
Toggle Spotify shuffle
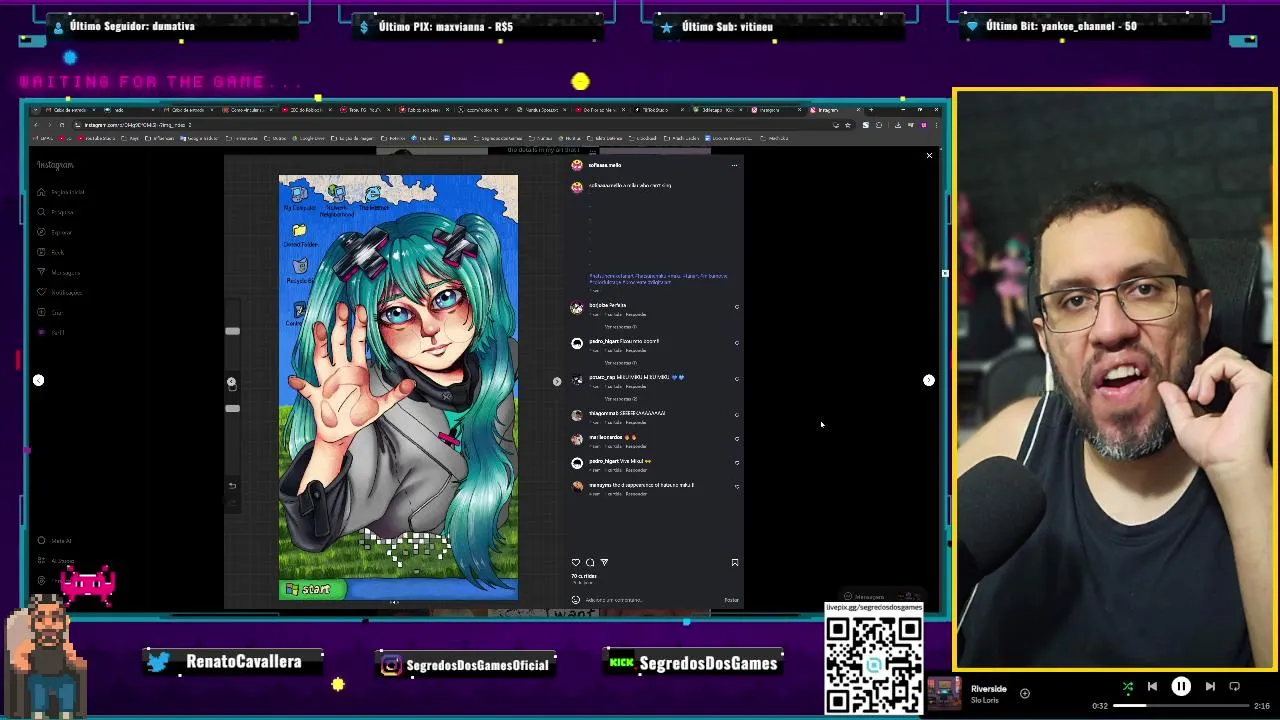(1127, 687)
